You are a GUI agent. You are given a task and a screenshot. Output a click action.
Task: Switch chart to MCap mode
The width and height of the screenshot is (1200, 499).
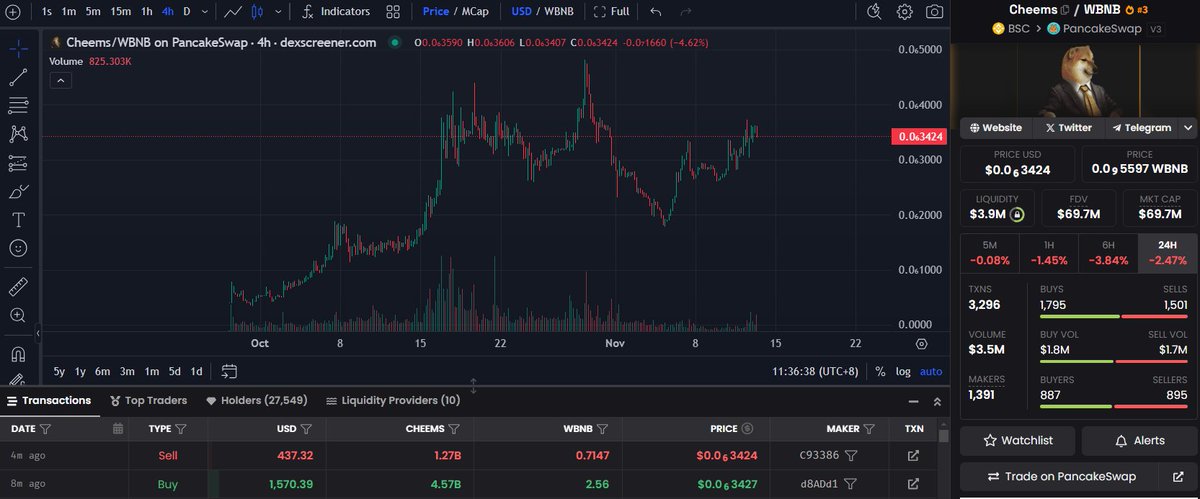click(475, 12)
